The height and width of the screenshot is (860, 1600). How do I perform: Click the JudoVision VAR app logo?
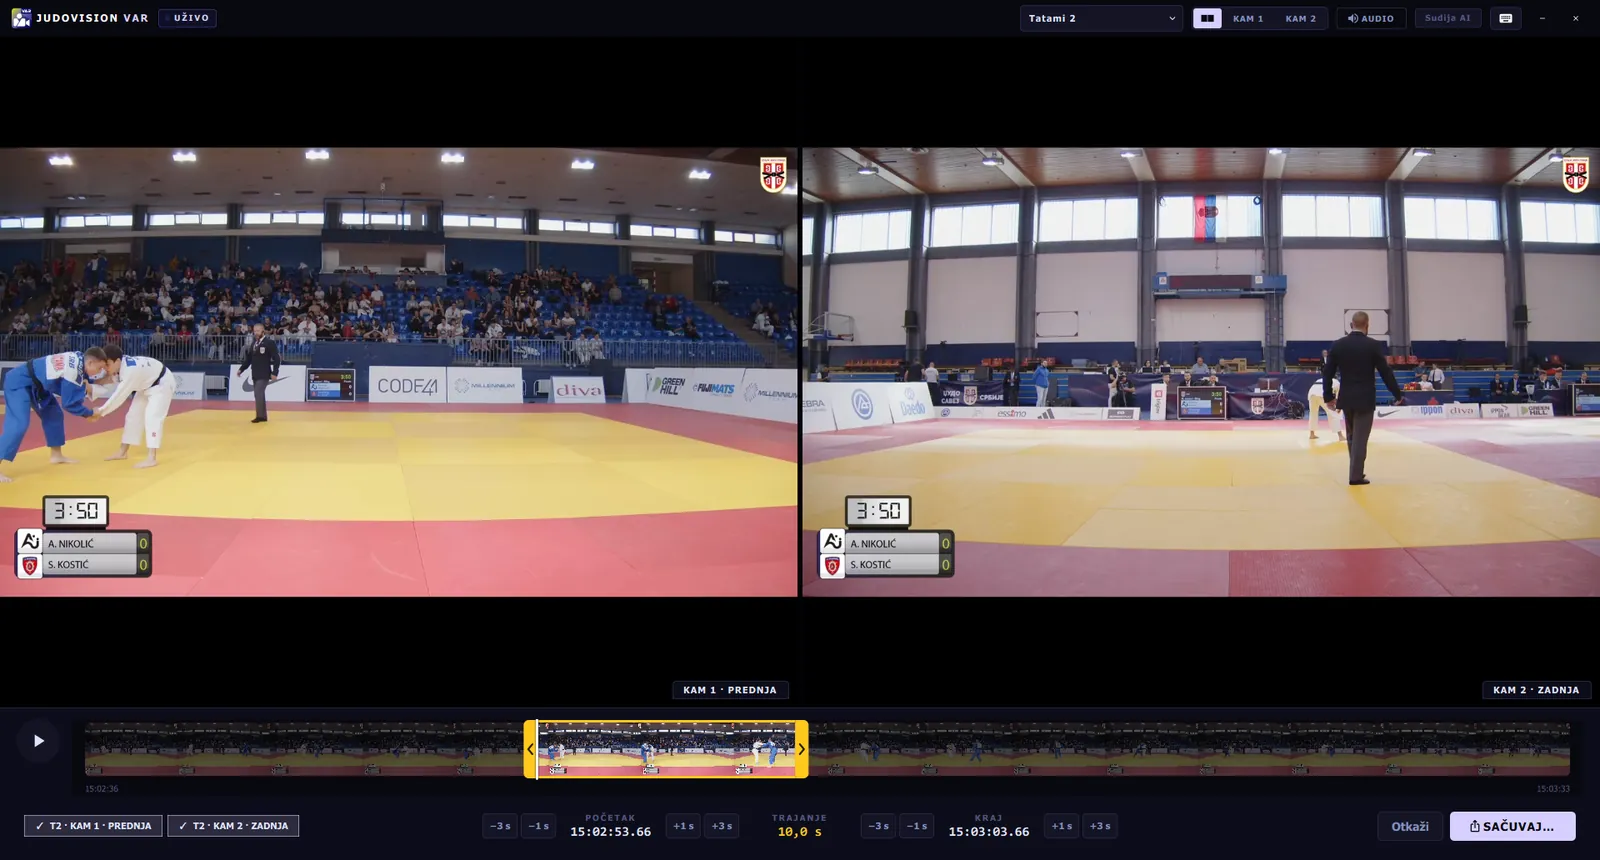pos(21,18)
